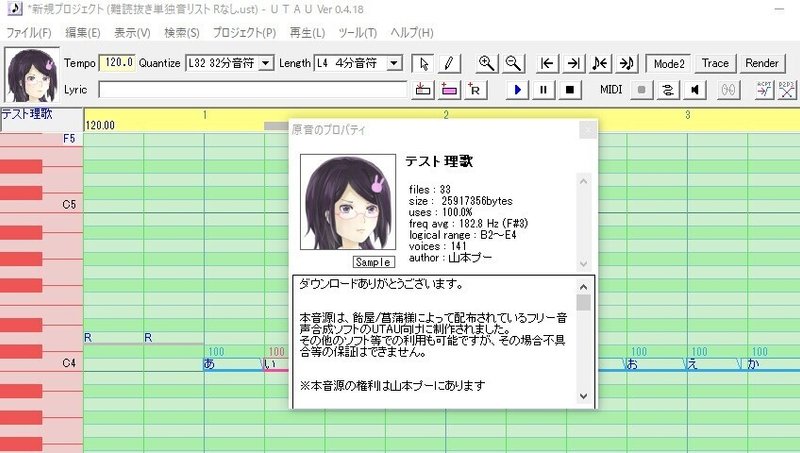This screenshot has height=453, width=800.
Task: Click the singer avatar in toolbar
Action: point(32,76)
